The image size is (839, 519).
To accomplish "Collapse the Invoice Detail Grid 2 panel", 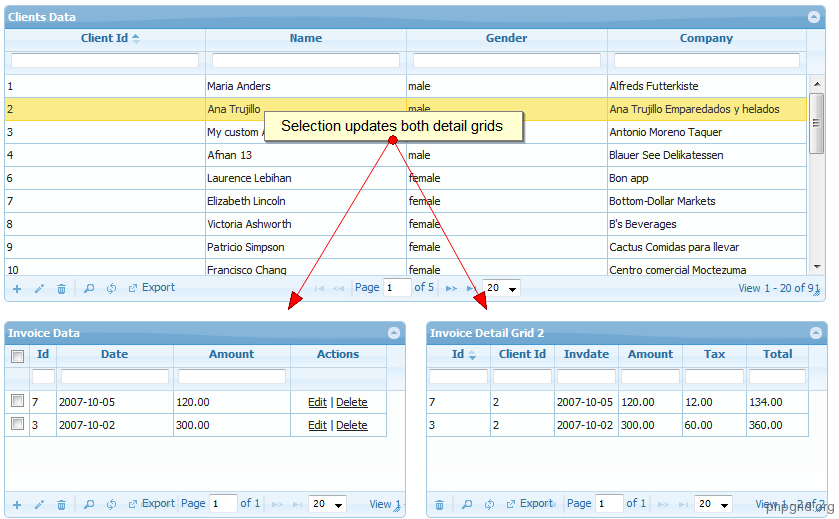I will (x=816, y=333).
